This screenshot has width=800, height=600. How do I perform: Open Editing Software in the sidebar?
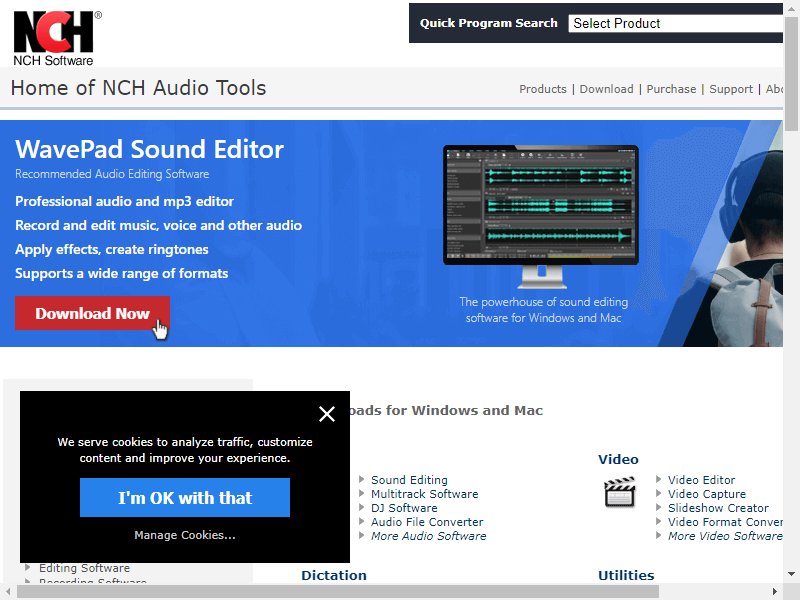[84, 568]
